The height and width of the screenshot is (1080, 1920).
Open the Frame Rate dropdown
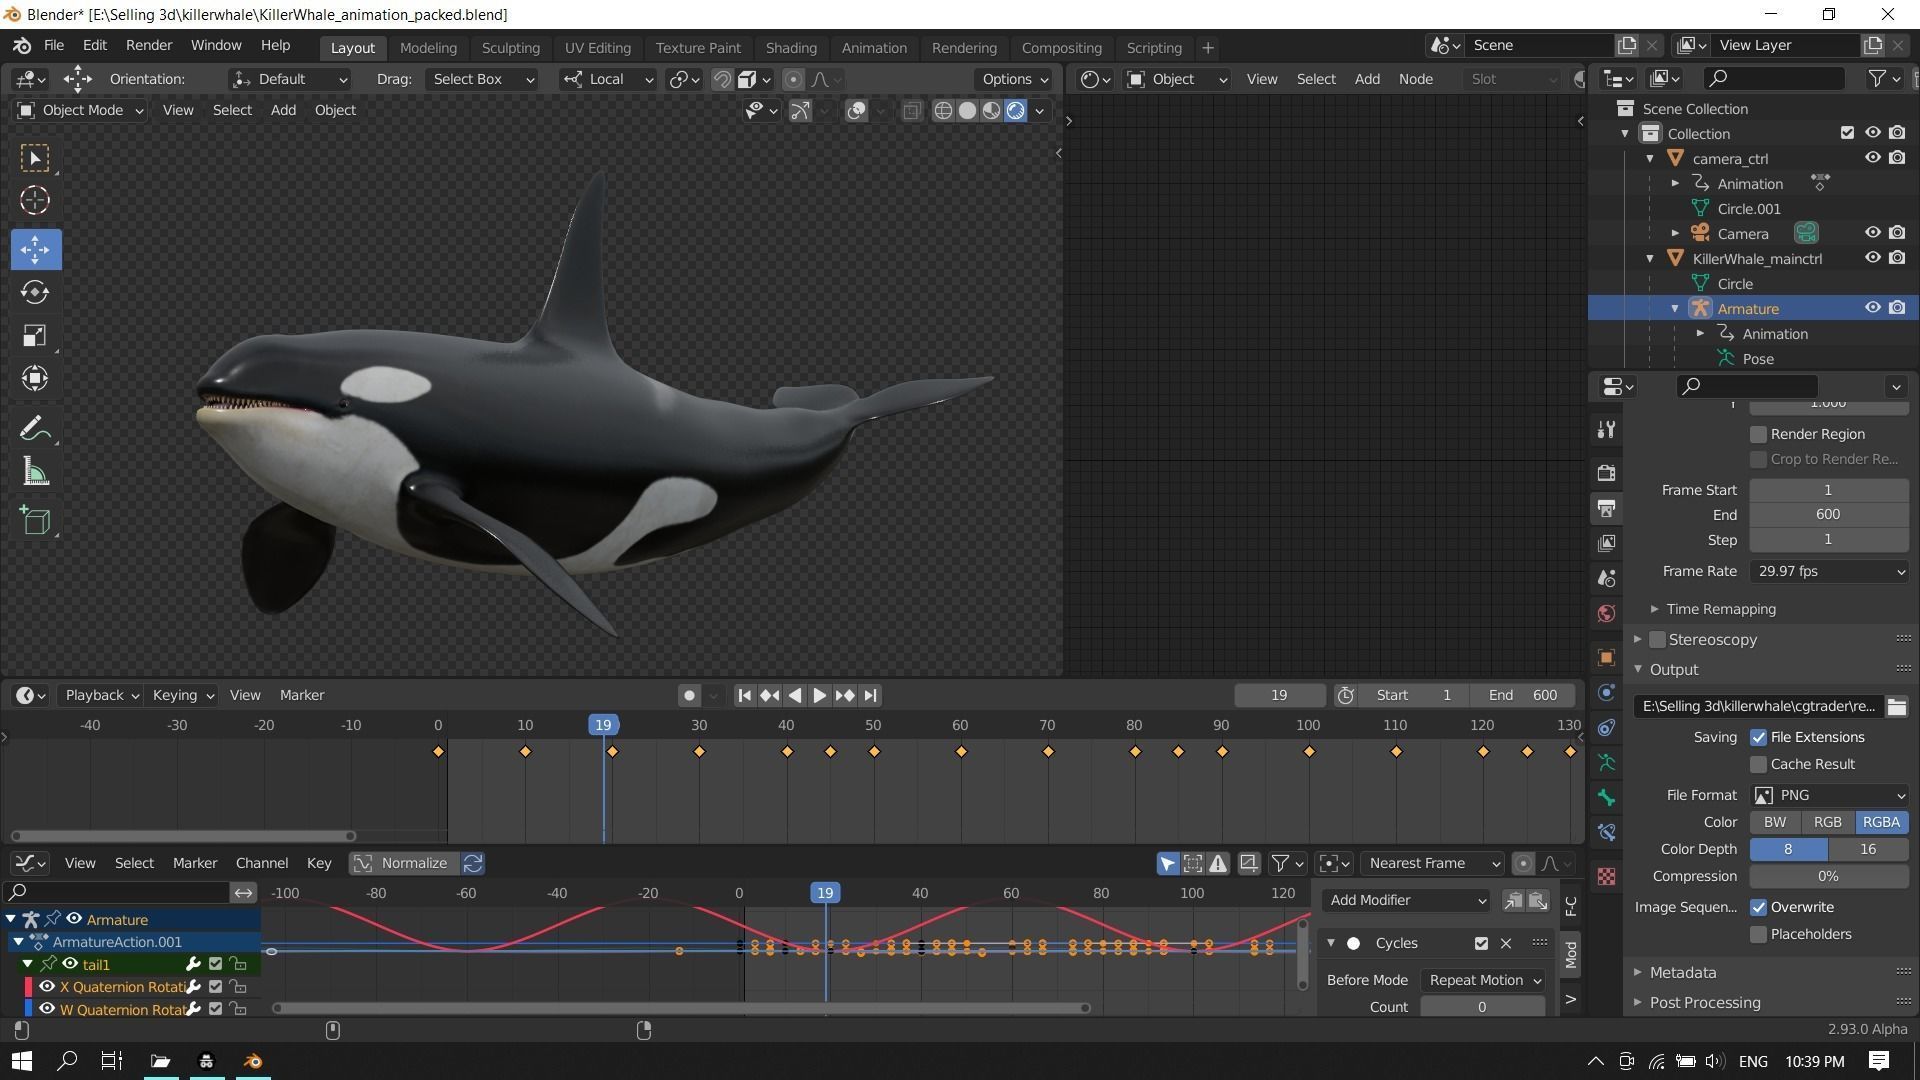(1829, 571)
